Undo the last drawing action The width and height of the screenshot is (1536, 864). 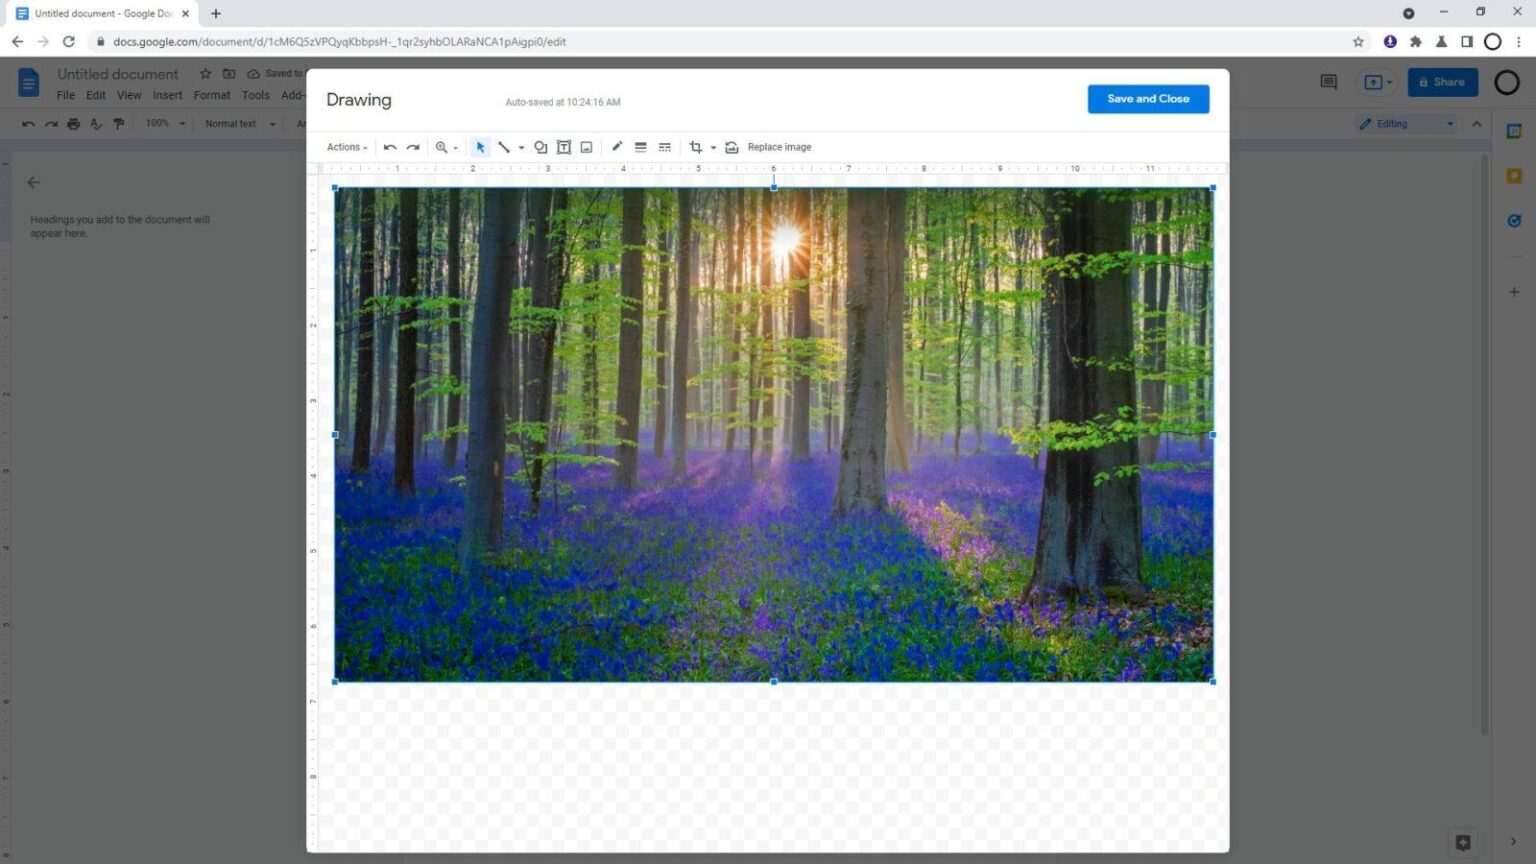coord(390,147)
